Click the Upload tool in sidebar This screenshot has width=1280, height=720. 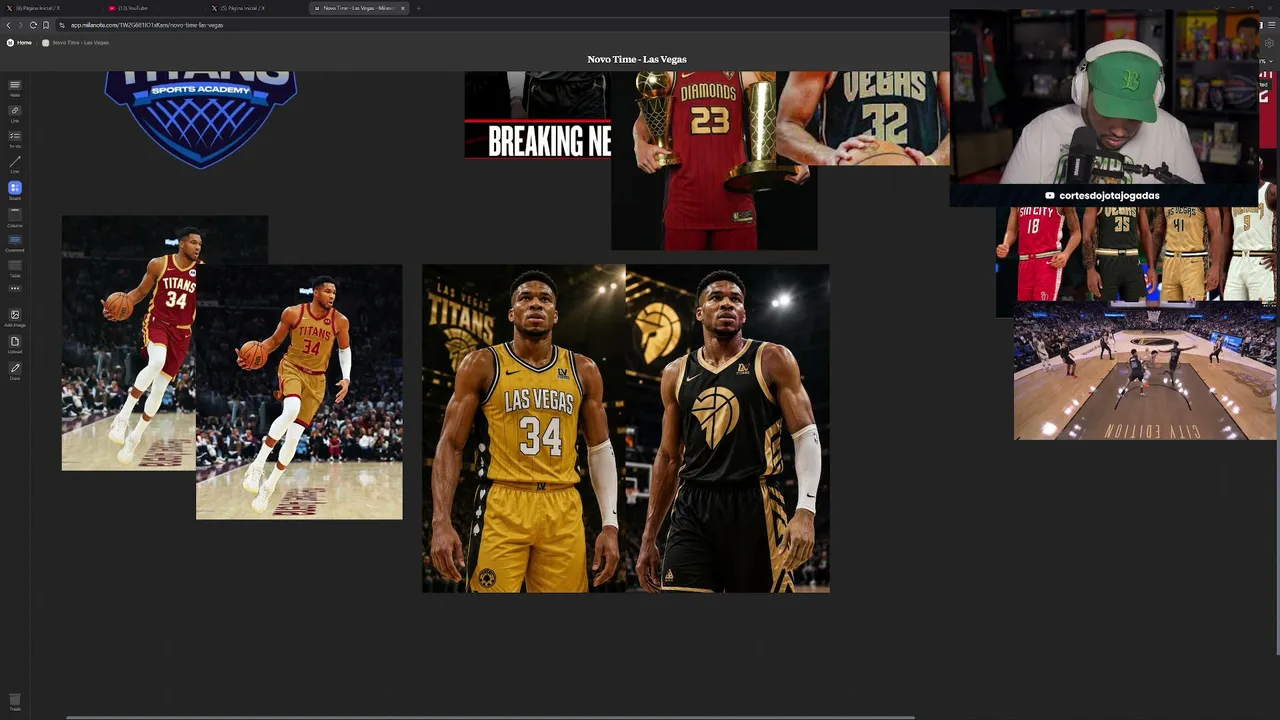point(15,344)
